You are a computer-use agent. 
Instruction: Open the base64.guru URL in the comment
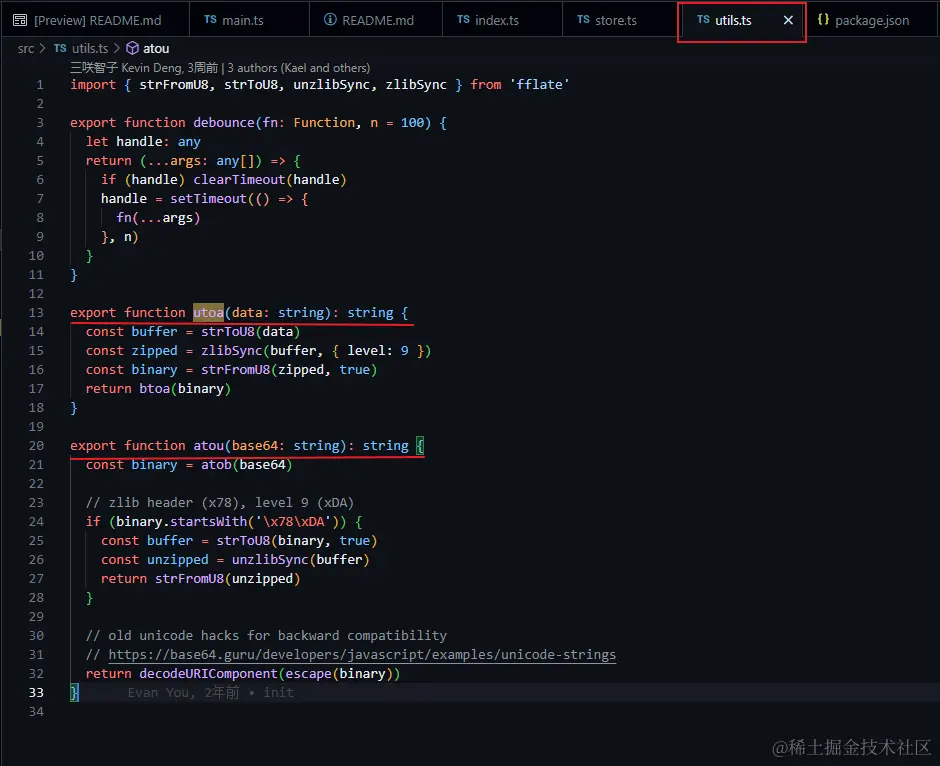coord(362,655)
